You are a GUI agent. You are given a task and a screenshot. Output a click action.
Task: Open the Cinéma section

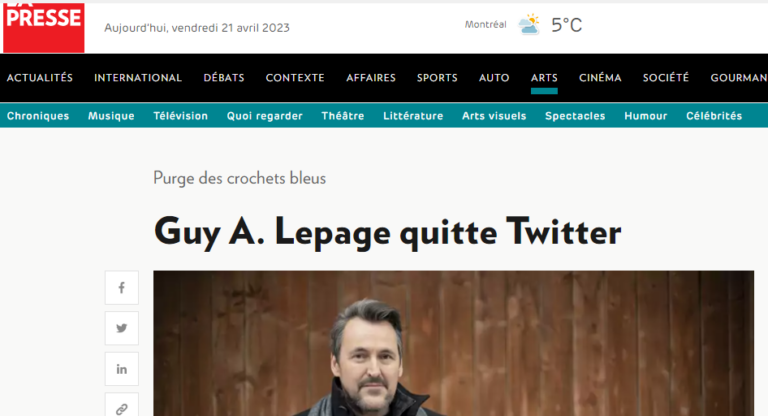point(600,78)
